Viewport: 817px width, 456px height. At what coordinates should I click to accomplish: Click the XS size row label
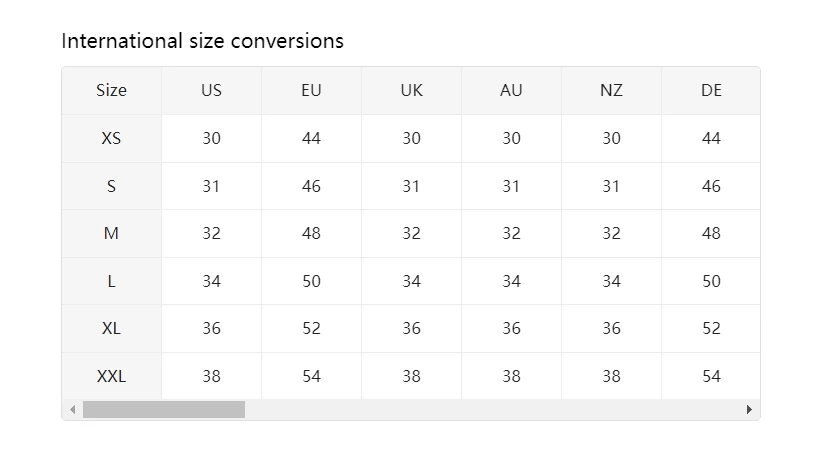click(x=111, y=138)
